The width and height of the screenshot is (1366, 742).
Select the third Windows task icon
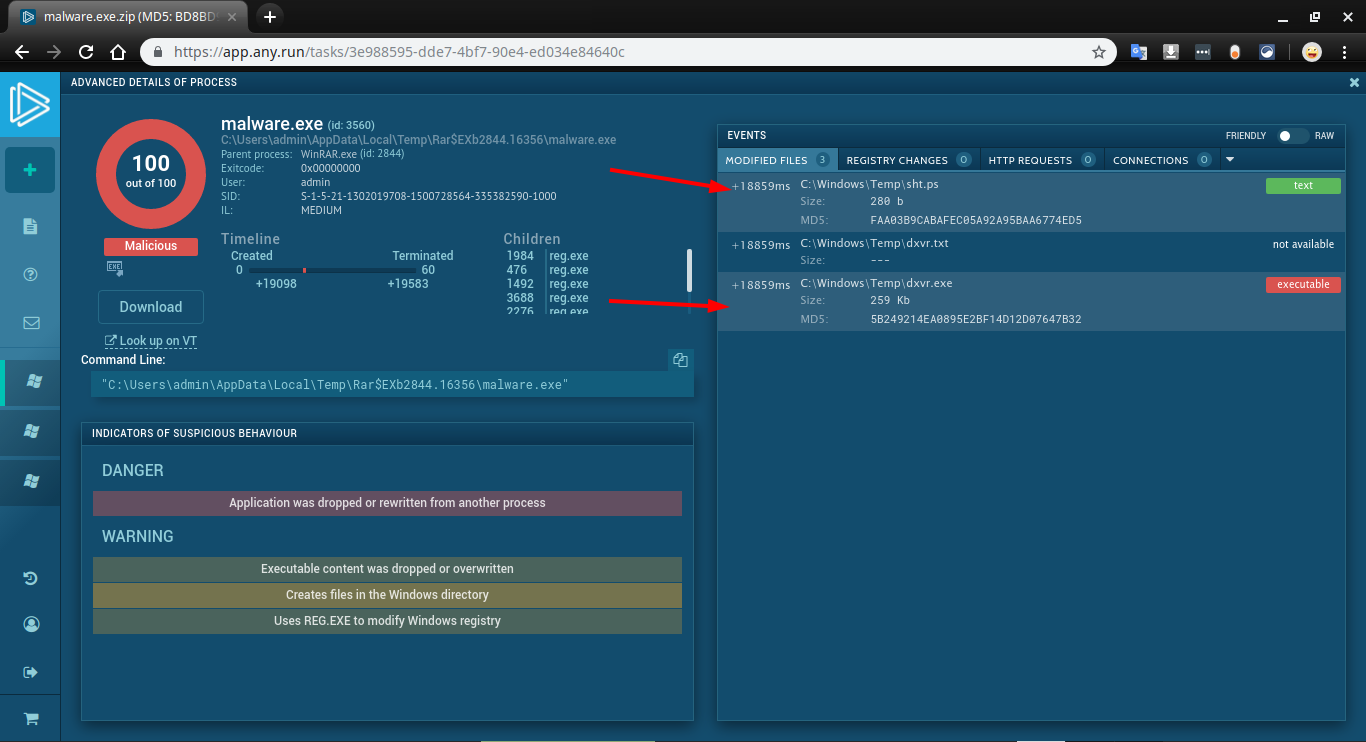31,481
